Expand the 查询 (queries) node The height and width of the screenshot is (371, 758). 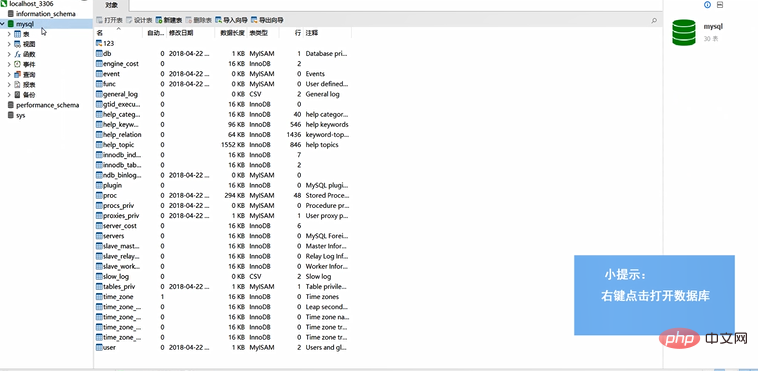point(9,74)
